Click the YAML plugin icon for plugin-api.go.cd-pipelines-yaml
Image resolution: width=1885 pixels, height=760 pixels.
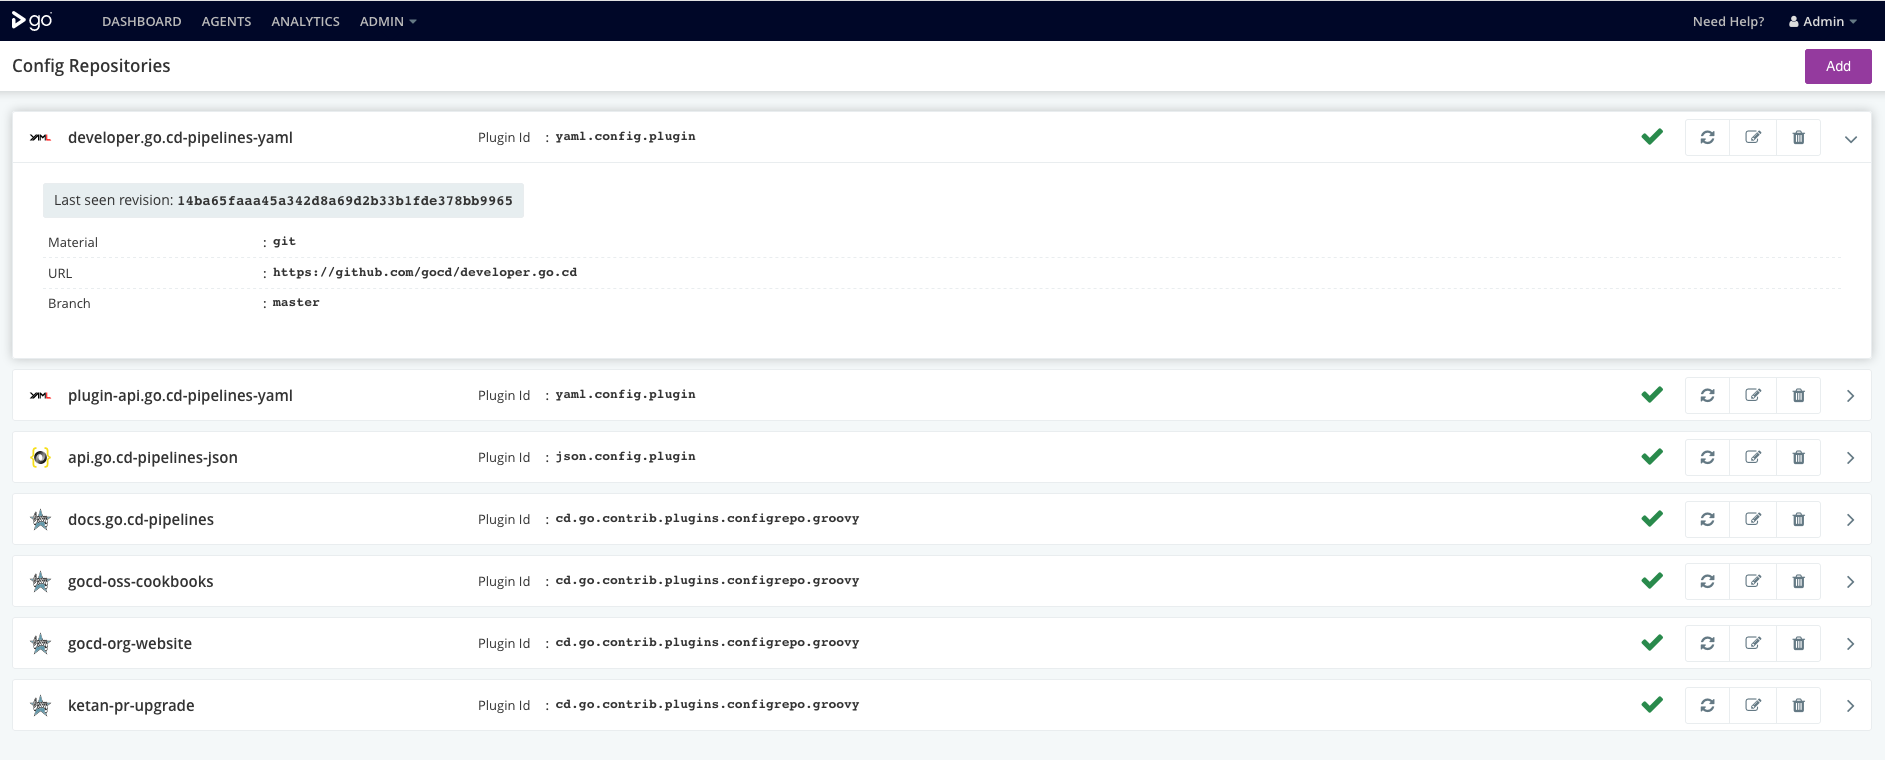40,396
